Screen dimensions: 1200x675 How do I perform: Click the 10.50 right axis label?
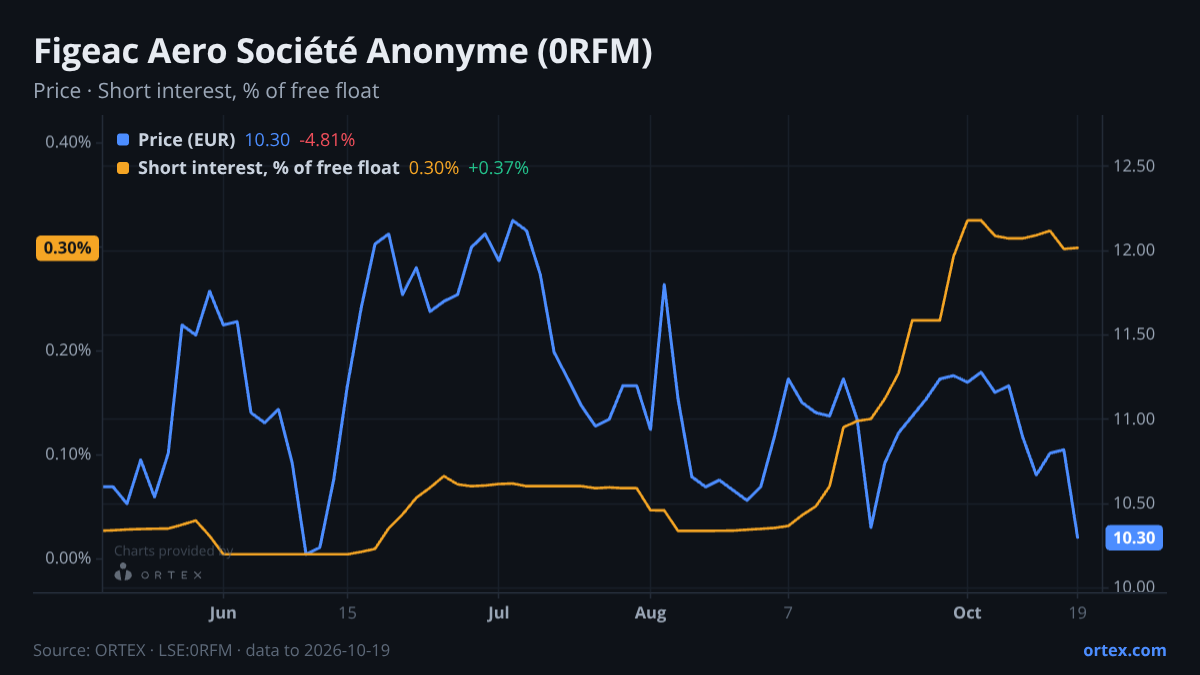[x=1134, y=503]
